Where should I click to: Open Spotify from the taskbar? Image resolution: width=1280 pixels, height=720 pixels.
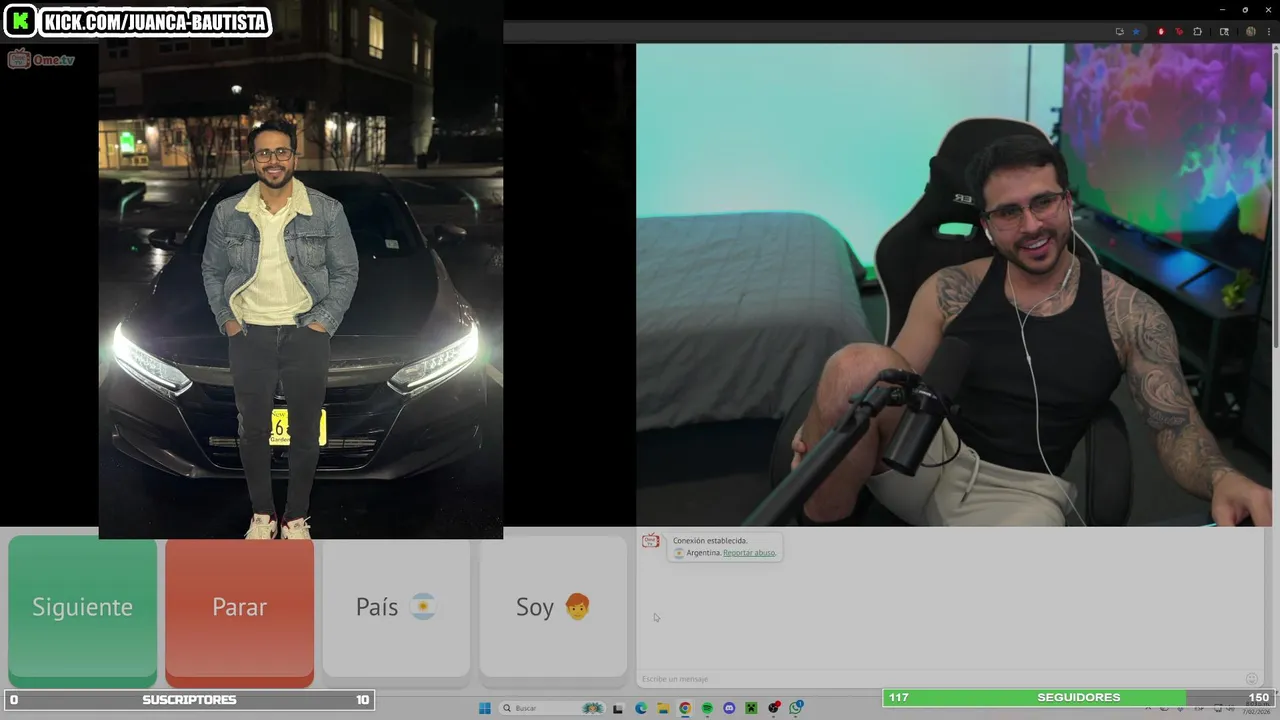click(x=707, y=708)
